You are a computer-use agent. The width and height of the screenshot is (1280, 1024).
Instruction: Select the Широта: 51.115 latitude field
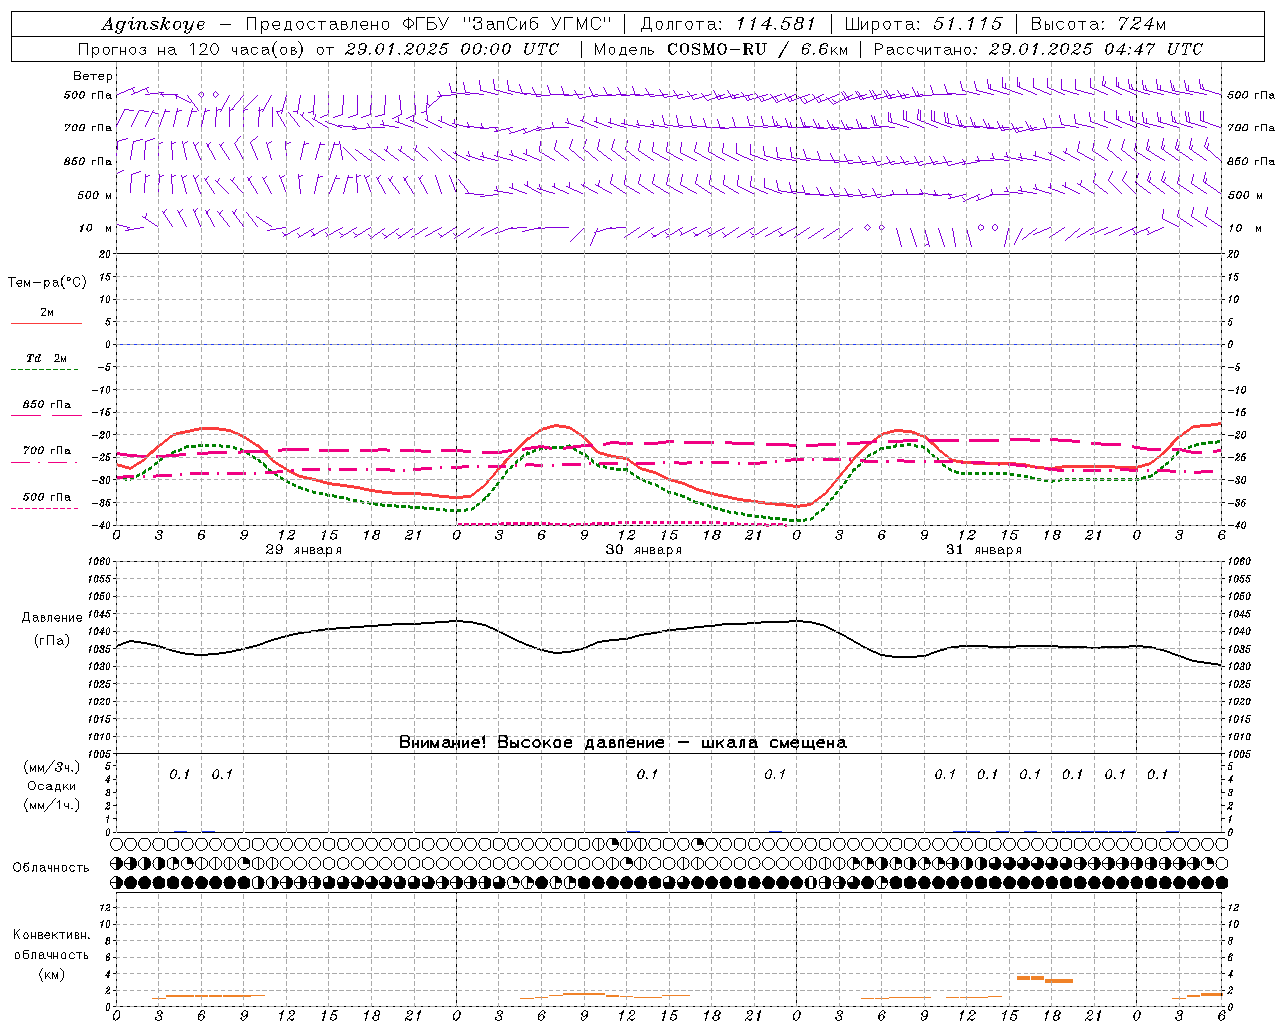(924, 24)
